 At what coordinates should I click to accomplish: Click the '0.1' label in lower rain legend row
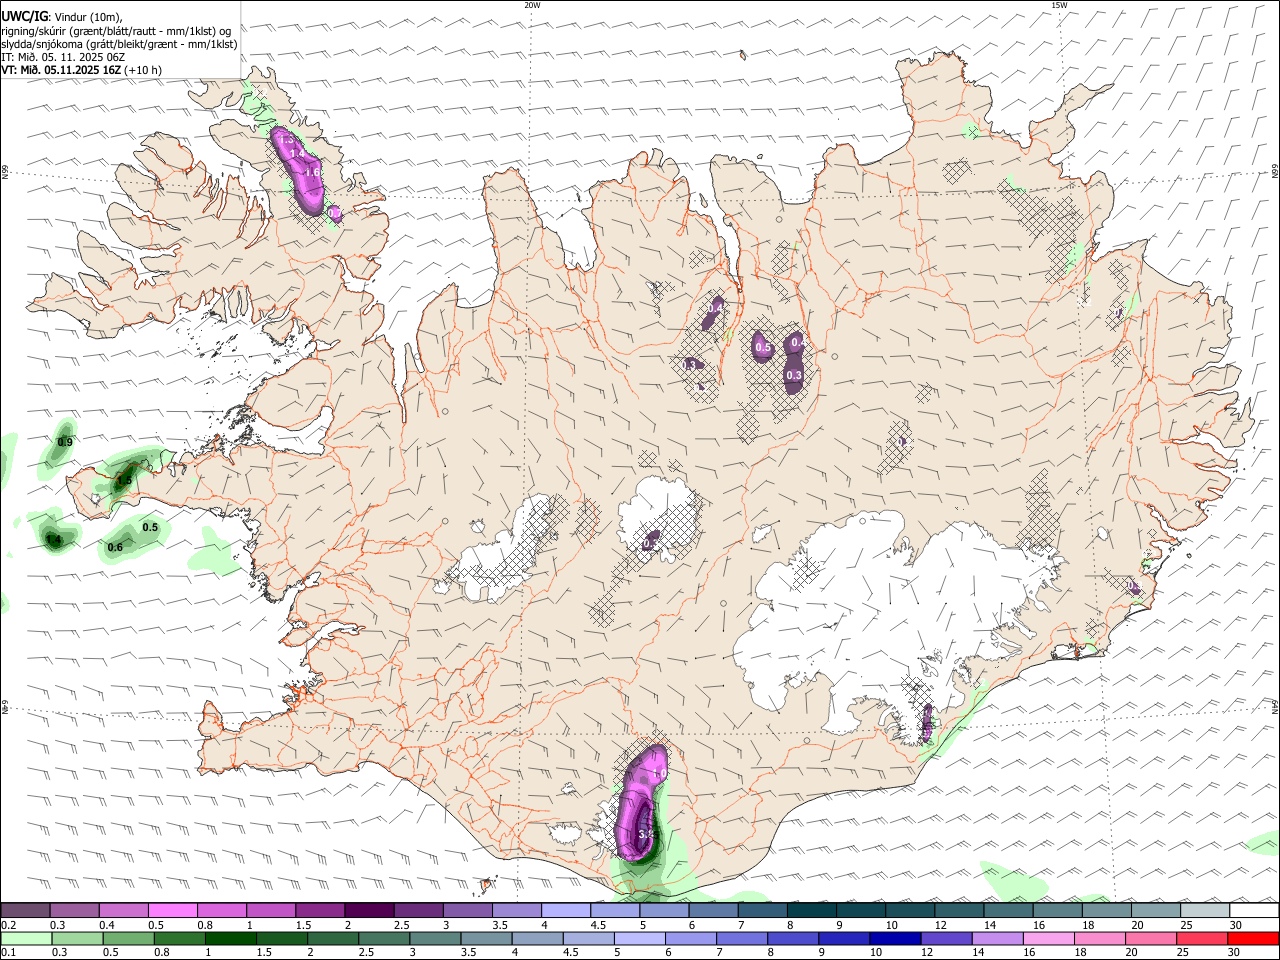(x=8, y=953)
